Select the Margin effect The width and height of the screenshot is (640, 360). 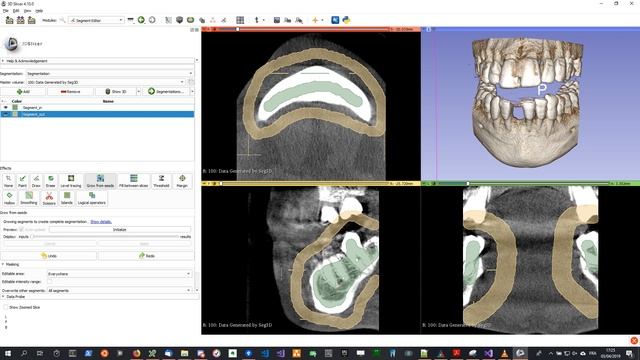click(182, 181)
